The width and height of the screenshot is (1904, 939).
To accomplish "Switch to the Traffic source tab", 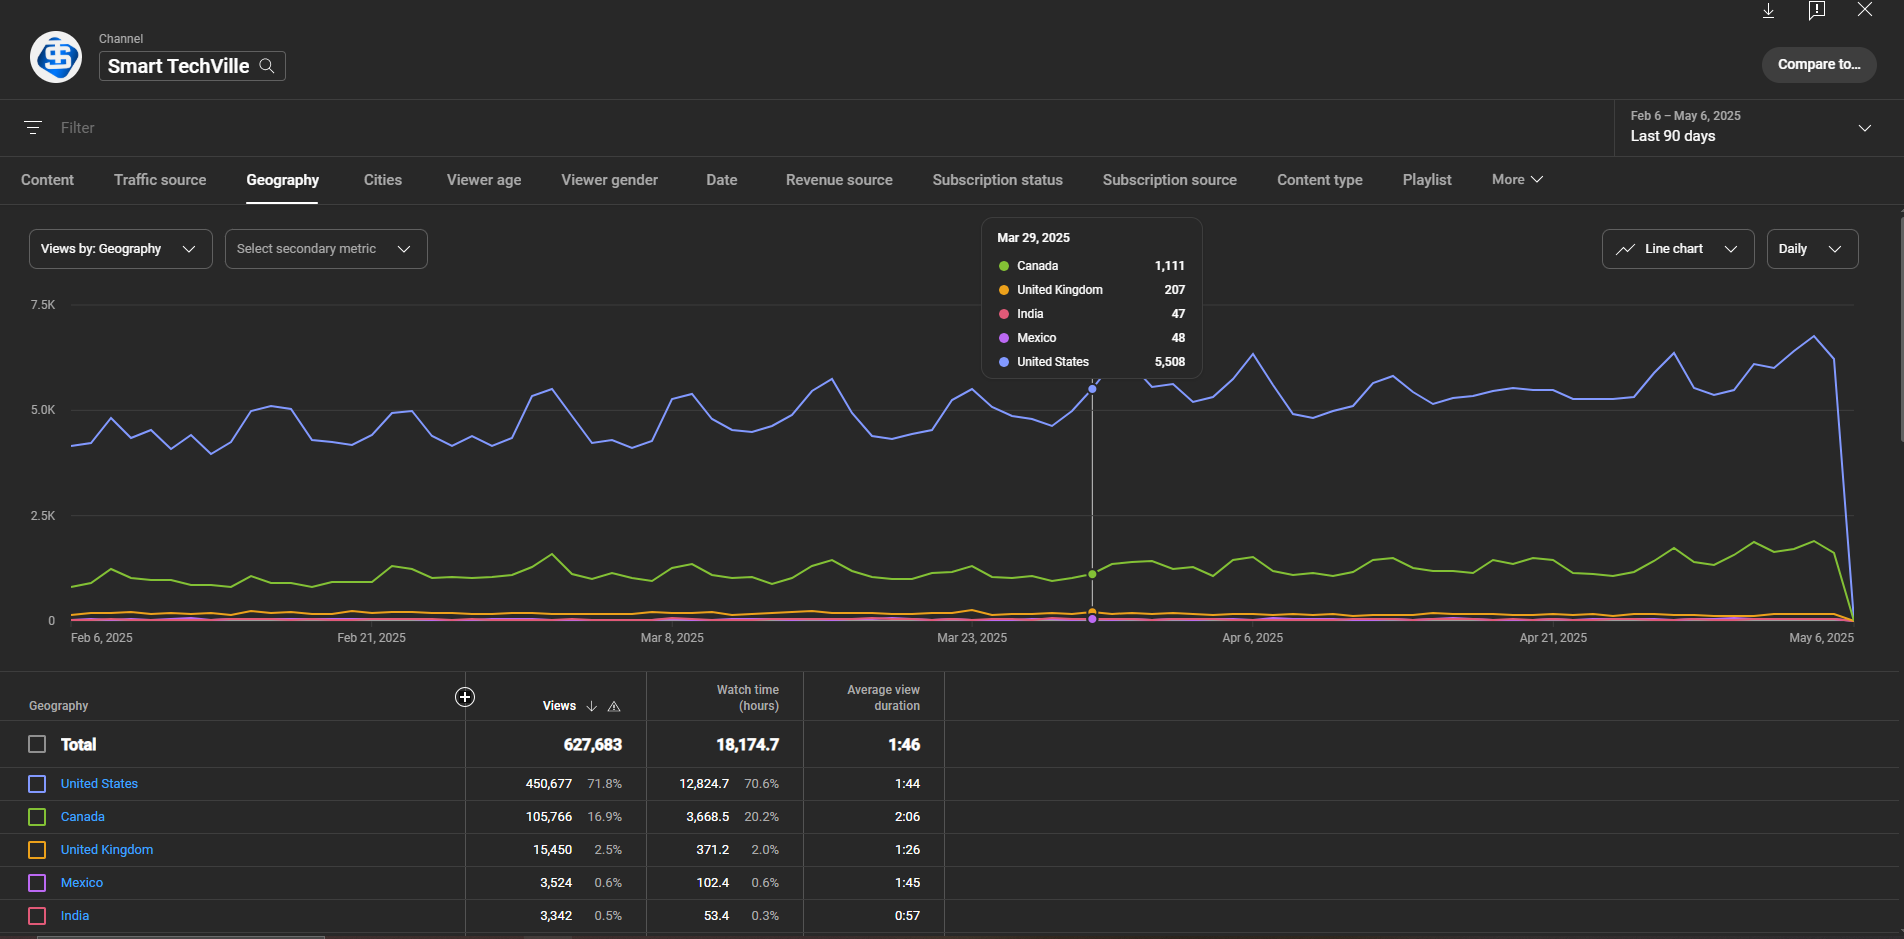I will [160, 180].
